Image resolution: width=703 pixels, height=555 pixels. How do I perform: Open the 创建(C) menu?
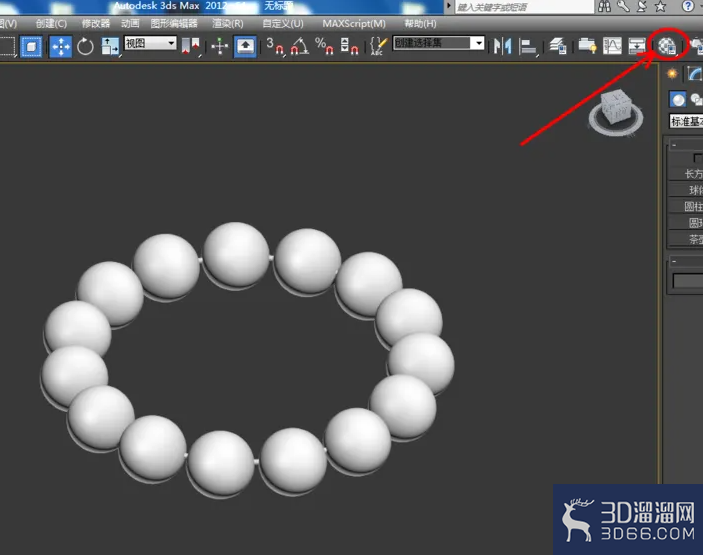tap(52, 24)
